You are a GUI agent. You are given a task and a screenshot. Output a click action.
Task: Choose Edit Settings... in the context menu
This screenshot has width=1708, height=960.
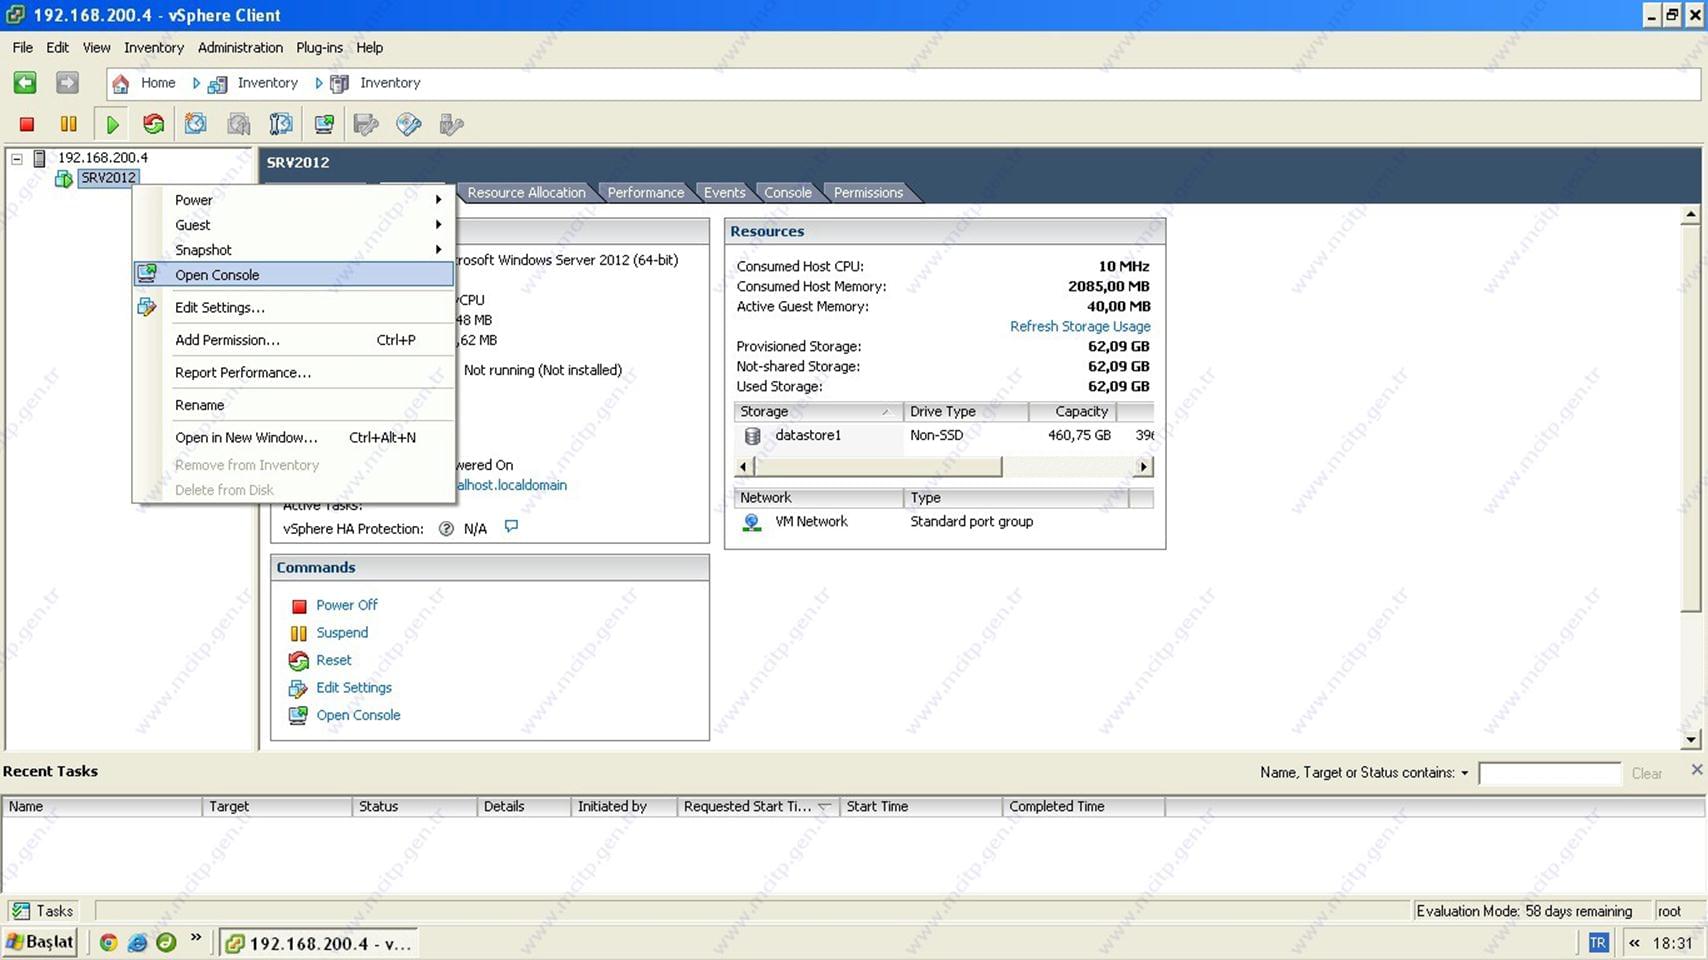point(294,308)
